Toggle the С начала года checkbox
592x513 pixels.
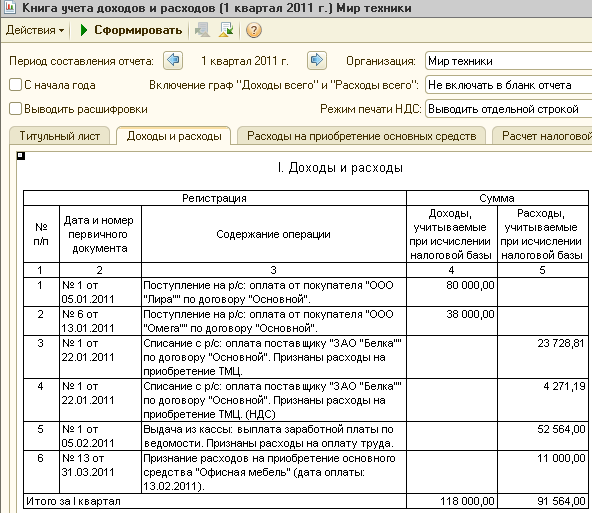[x=15, y=85]
